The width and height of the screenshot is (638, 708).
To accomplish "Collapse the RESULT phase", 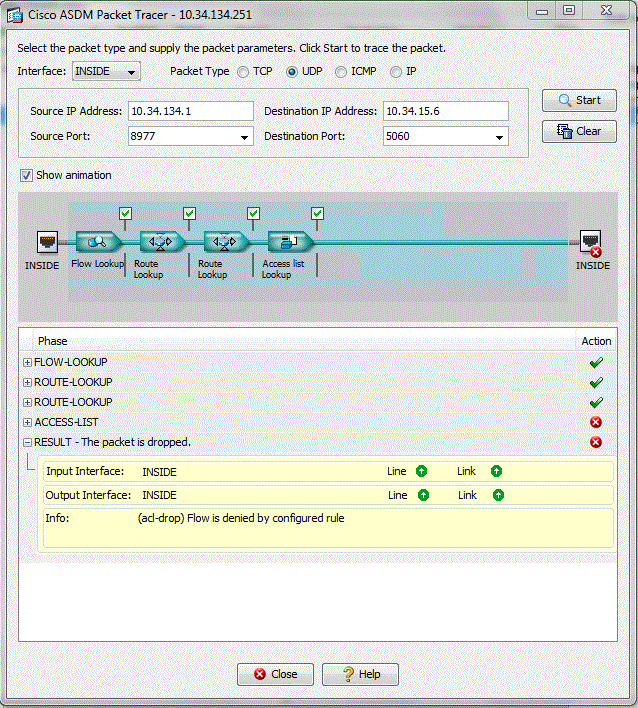I will click(x=27, y=442).
